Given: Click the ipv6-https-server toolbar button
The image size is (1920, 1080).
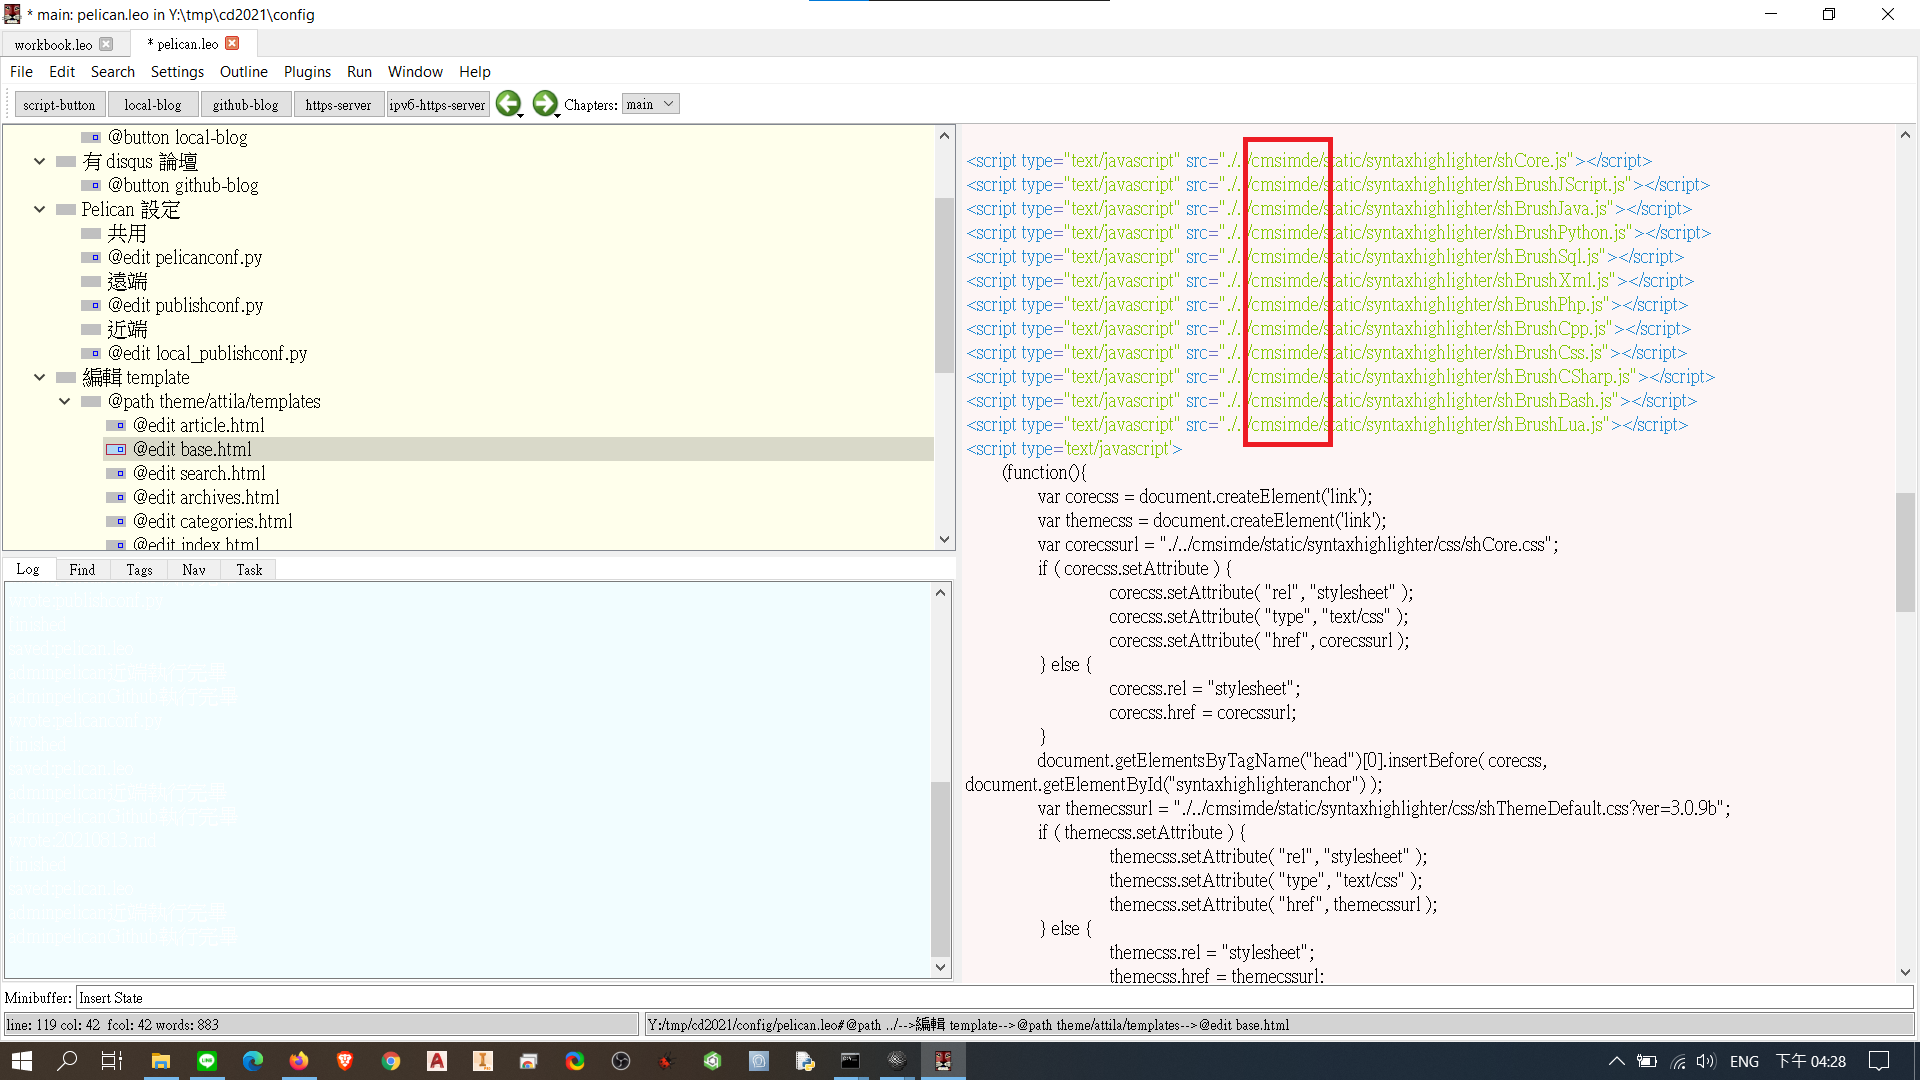Looking at the screenshot, I should (x=437, y=104).
